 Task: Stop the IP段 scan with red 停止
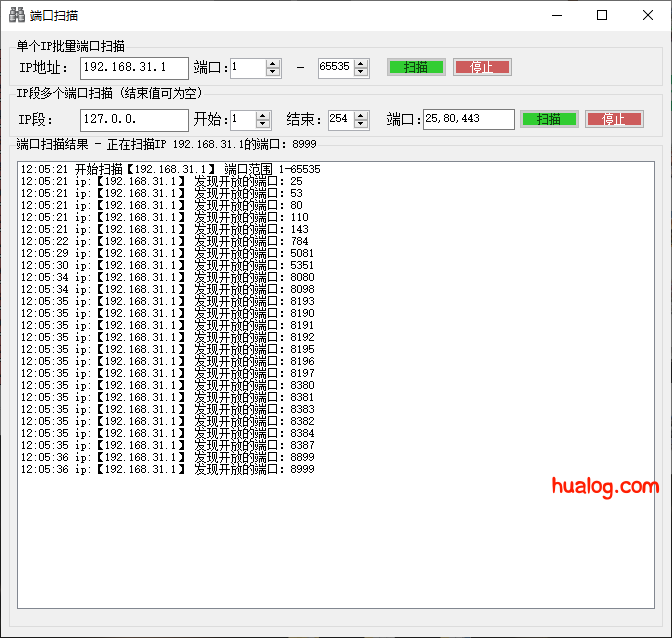tap(614, 119)
